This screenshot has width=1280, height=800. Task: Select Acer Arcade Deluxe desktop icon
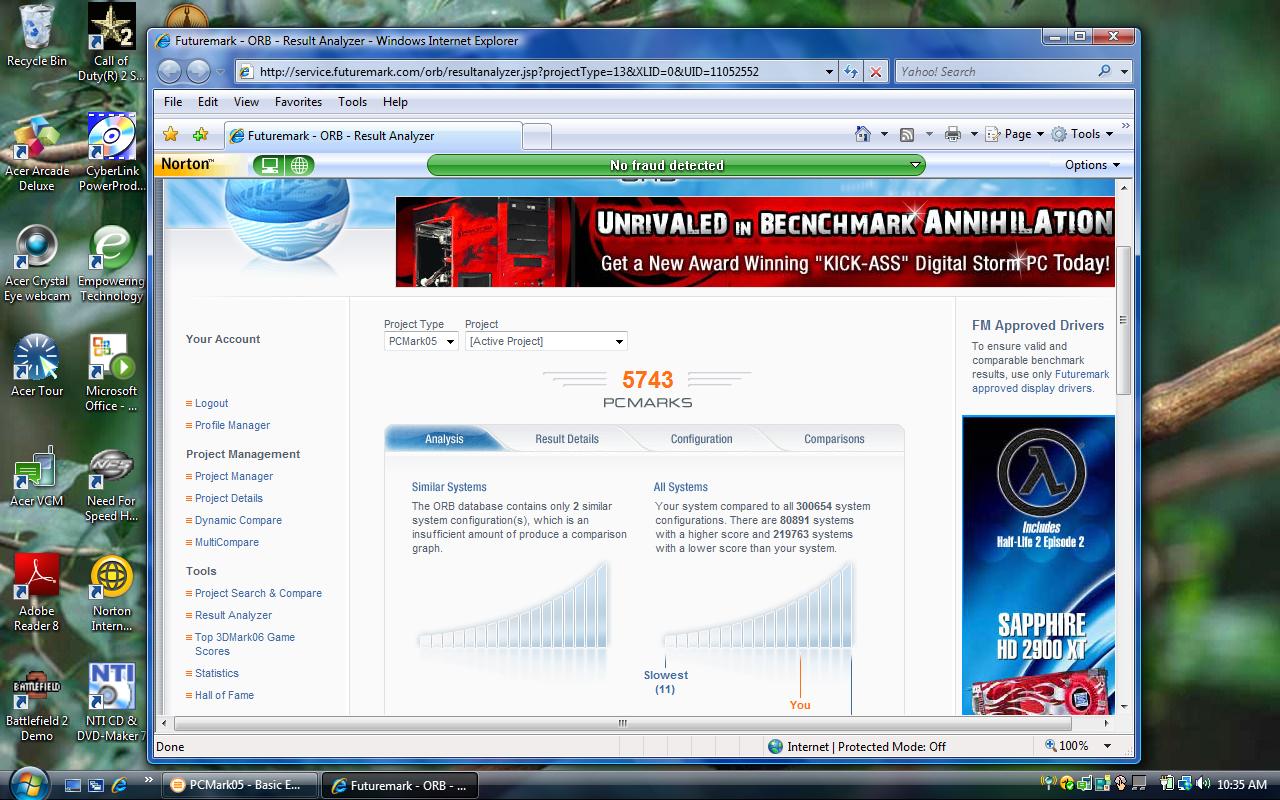36,153
